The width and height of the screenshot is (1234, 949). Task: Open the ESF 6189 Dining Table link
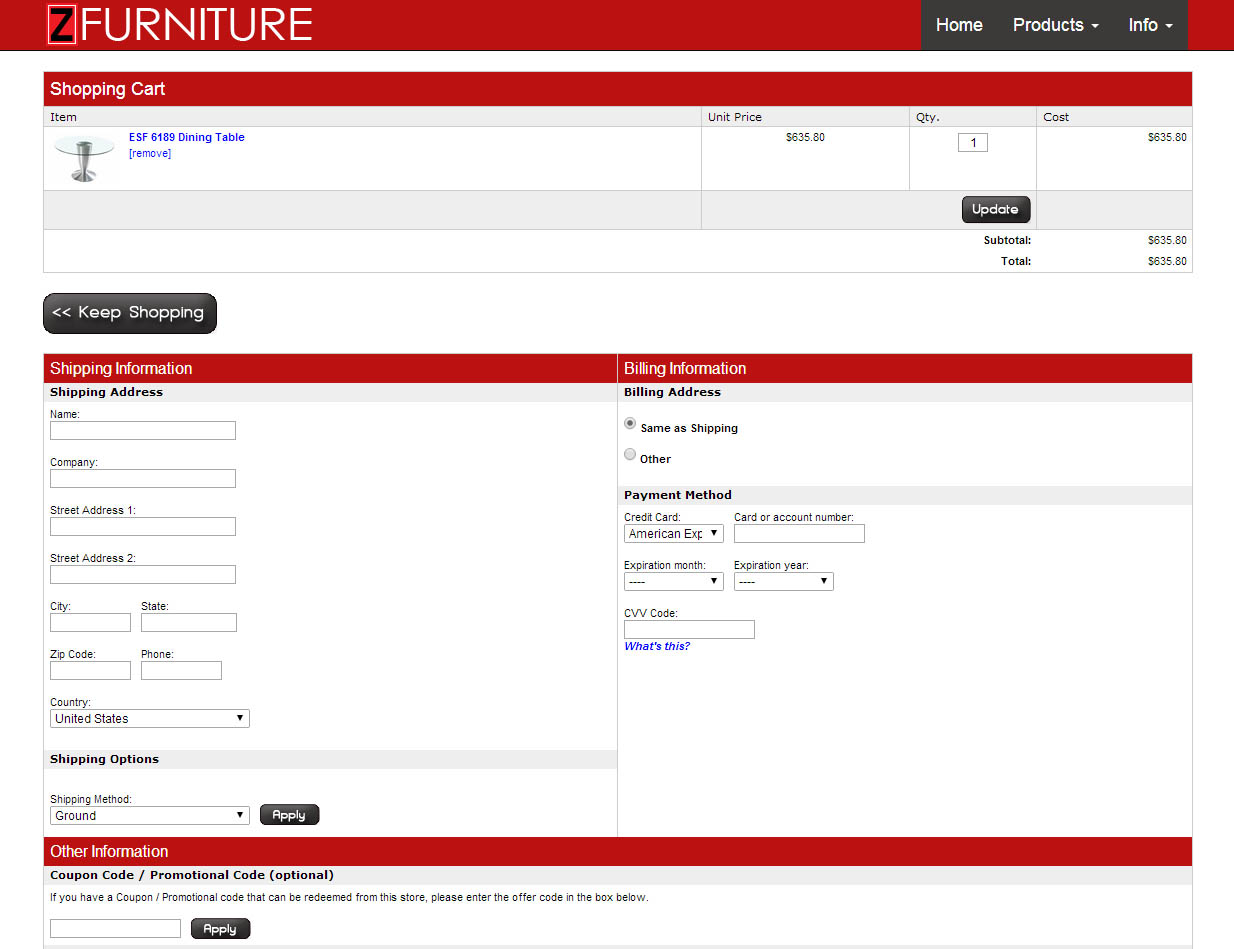pos(186,137)
